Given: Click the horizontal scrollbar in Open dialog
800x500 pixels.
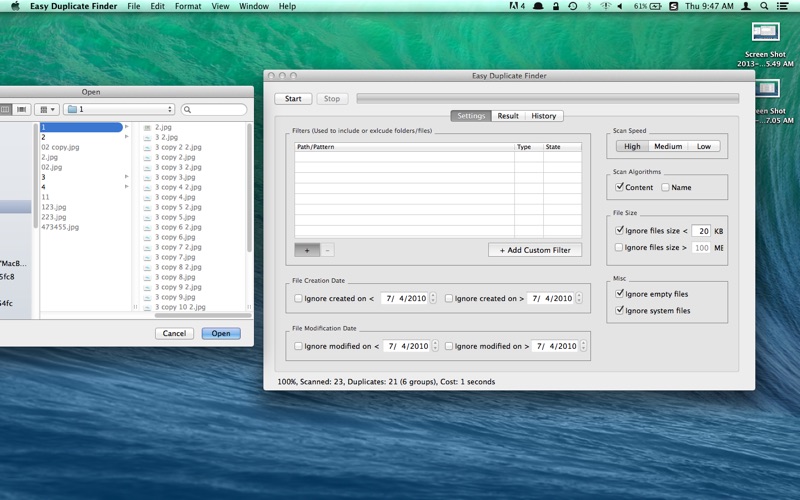Looking at the screenshot, I should 203,315.
